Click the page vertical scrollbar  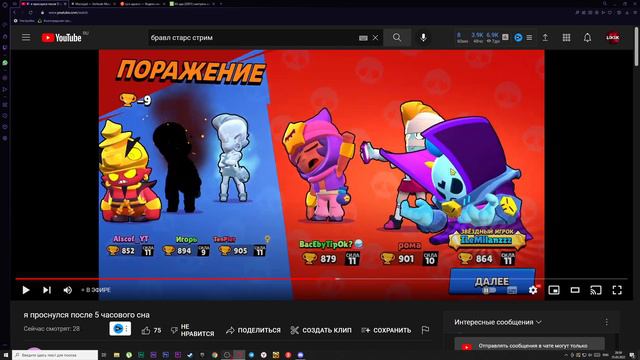click(x=636, y=46)
